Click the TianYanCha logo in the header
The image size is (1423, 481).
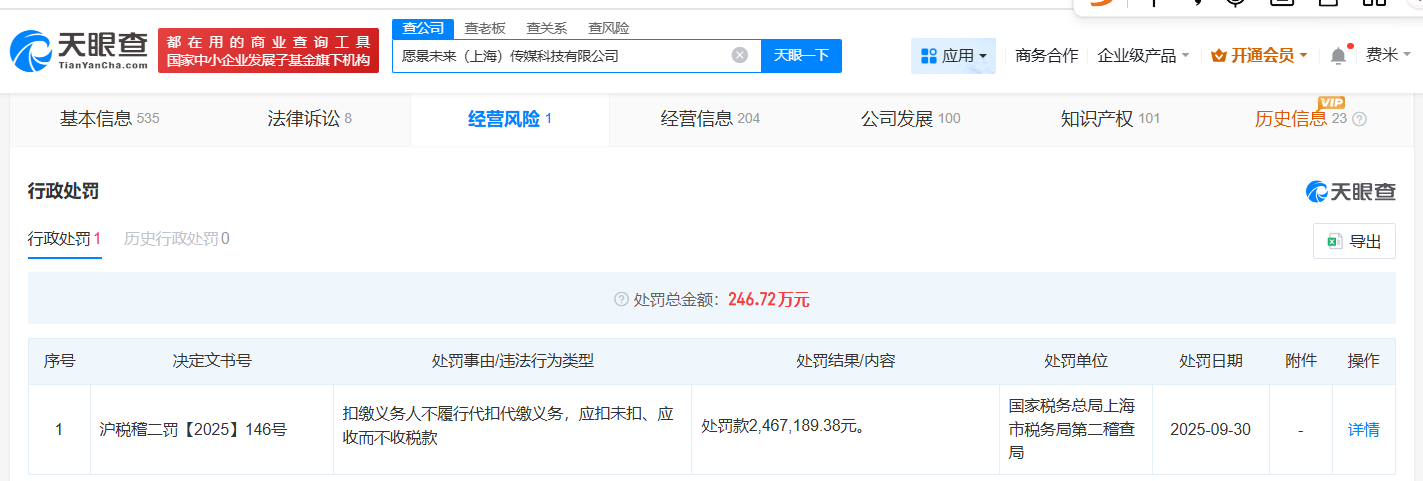[79, 51]
